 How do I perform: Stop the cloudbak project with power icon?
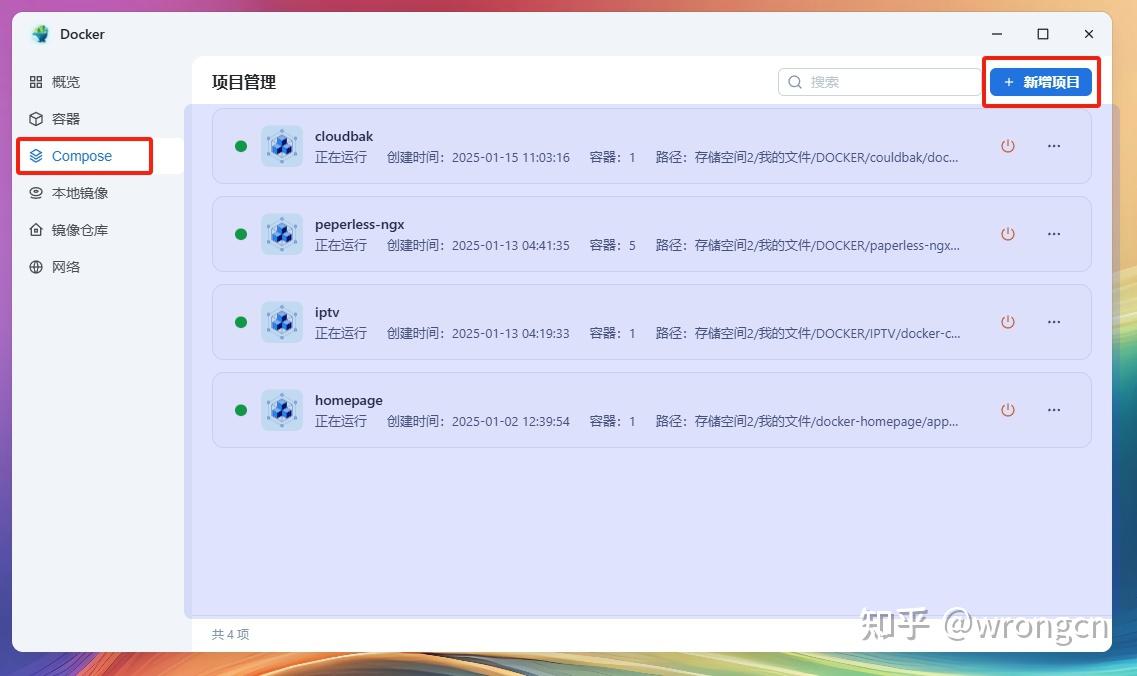[1008, 146]
